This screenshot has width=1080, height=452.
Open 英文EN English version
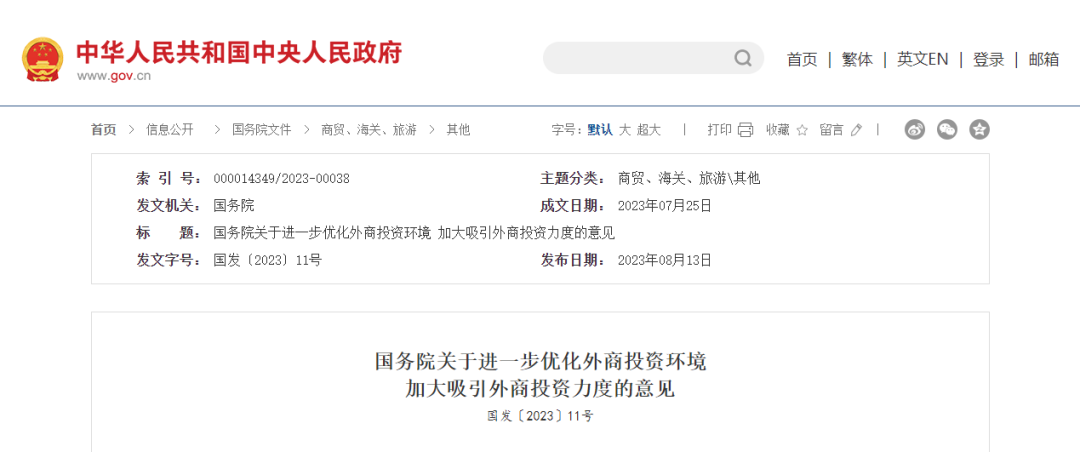[x=922, y=60]
